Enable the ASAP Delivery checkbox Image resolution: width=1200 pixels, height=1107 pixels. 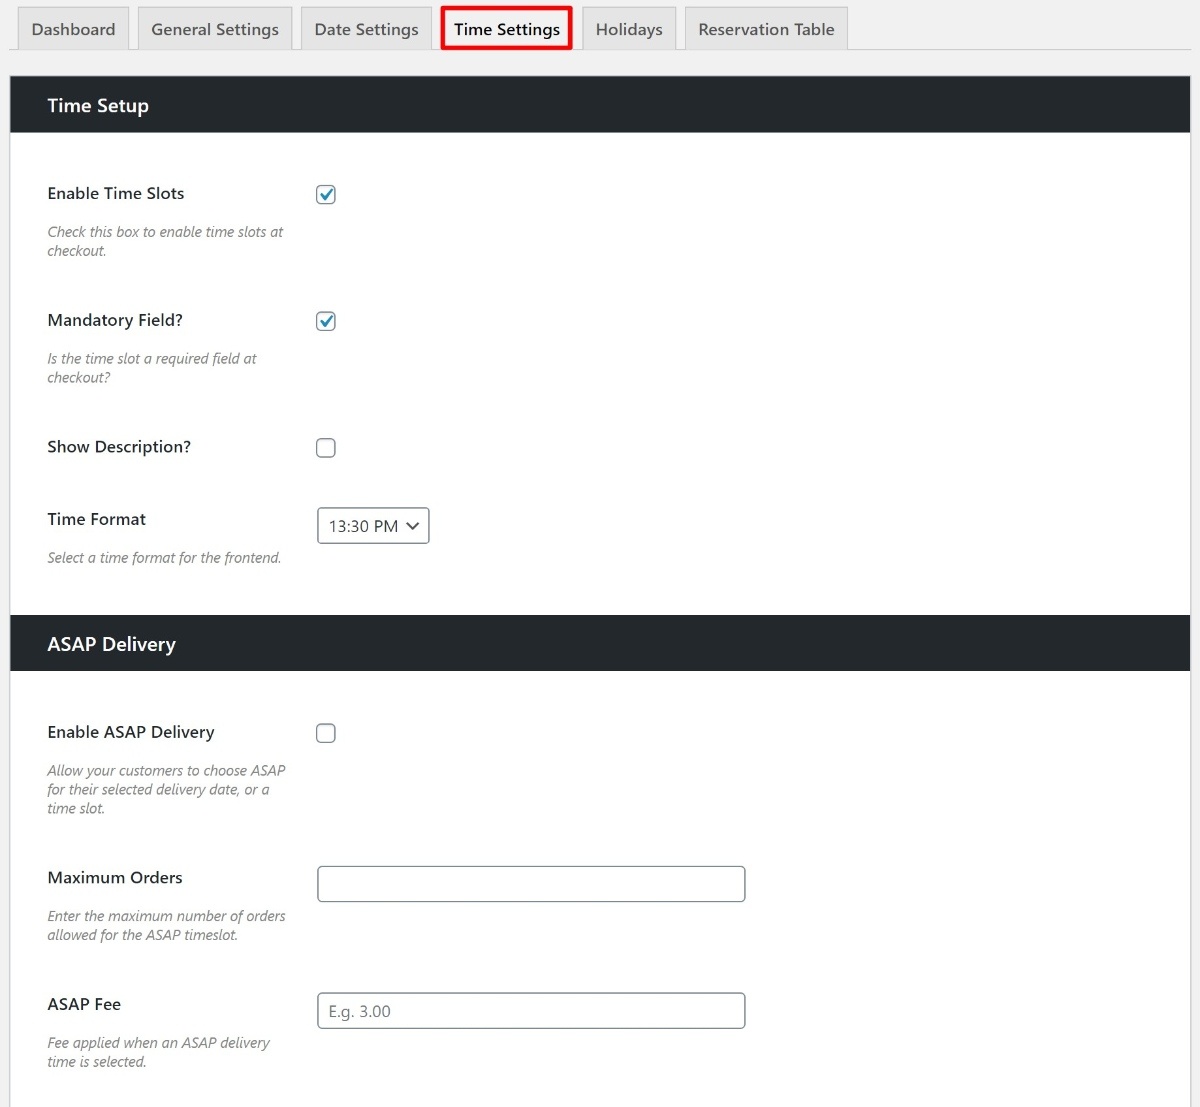[326, 733]
